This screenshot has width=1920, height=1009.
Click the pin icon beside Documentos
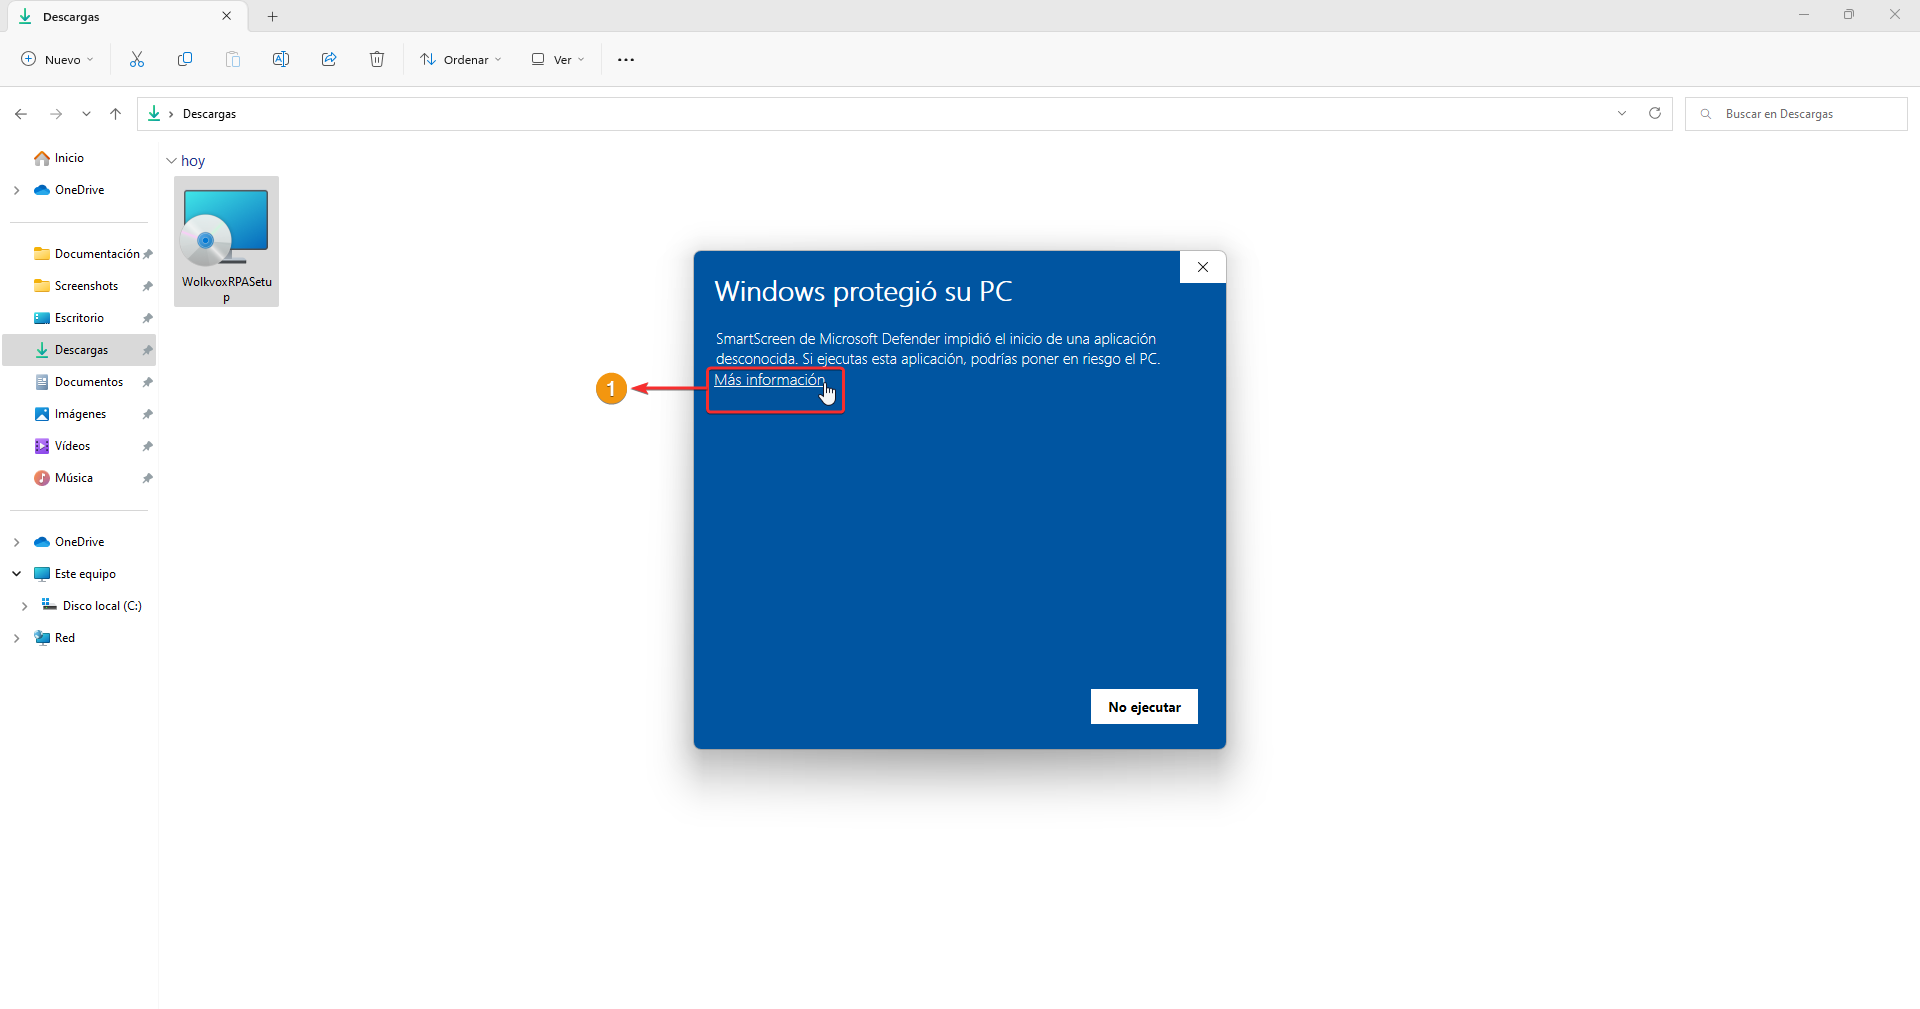coord(148,382)
